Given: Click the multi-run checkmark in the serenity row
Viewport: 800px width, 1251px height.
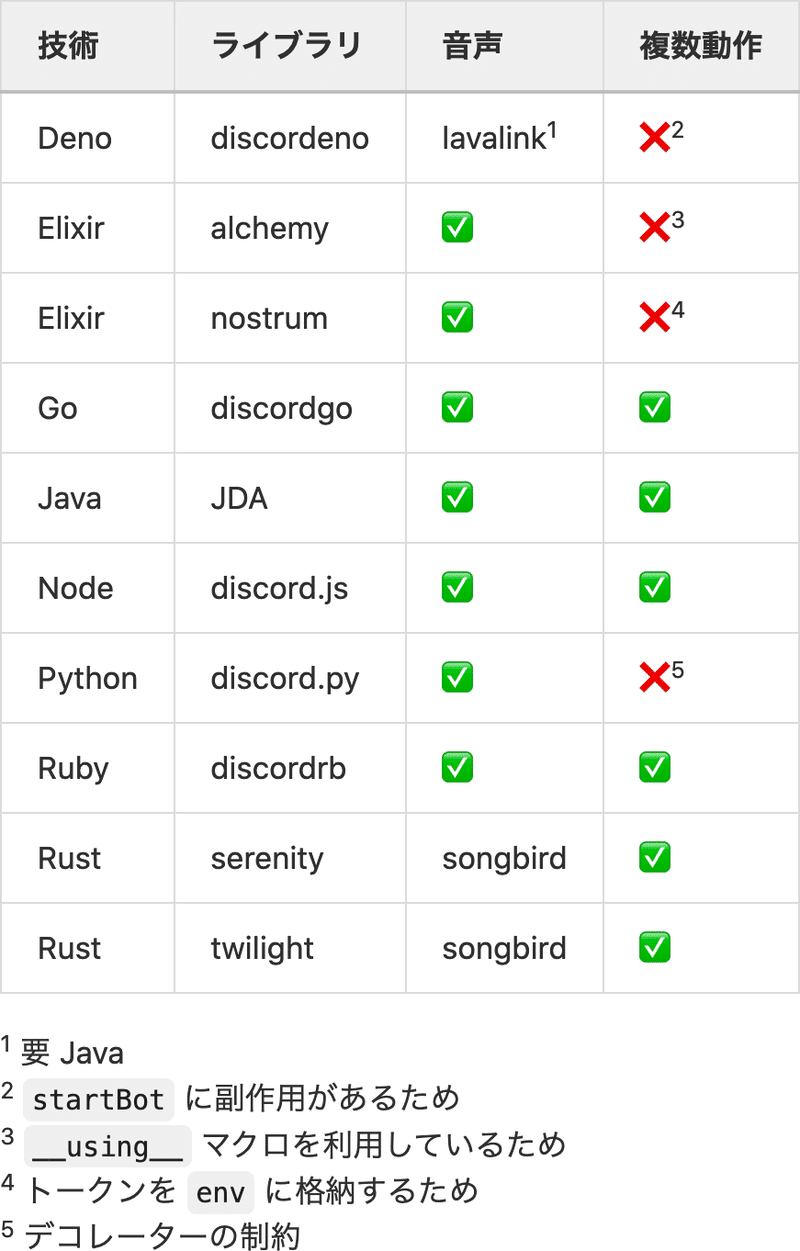Looking at the screenshot, I should 655,858.
